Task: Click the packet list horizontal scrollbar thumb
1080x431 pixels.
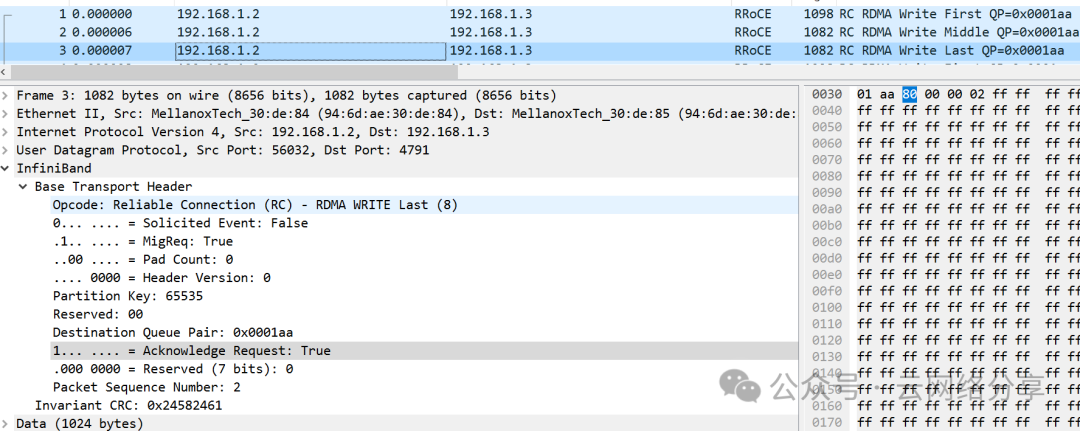Action: [x=234, y=72]
